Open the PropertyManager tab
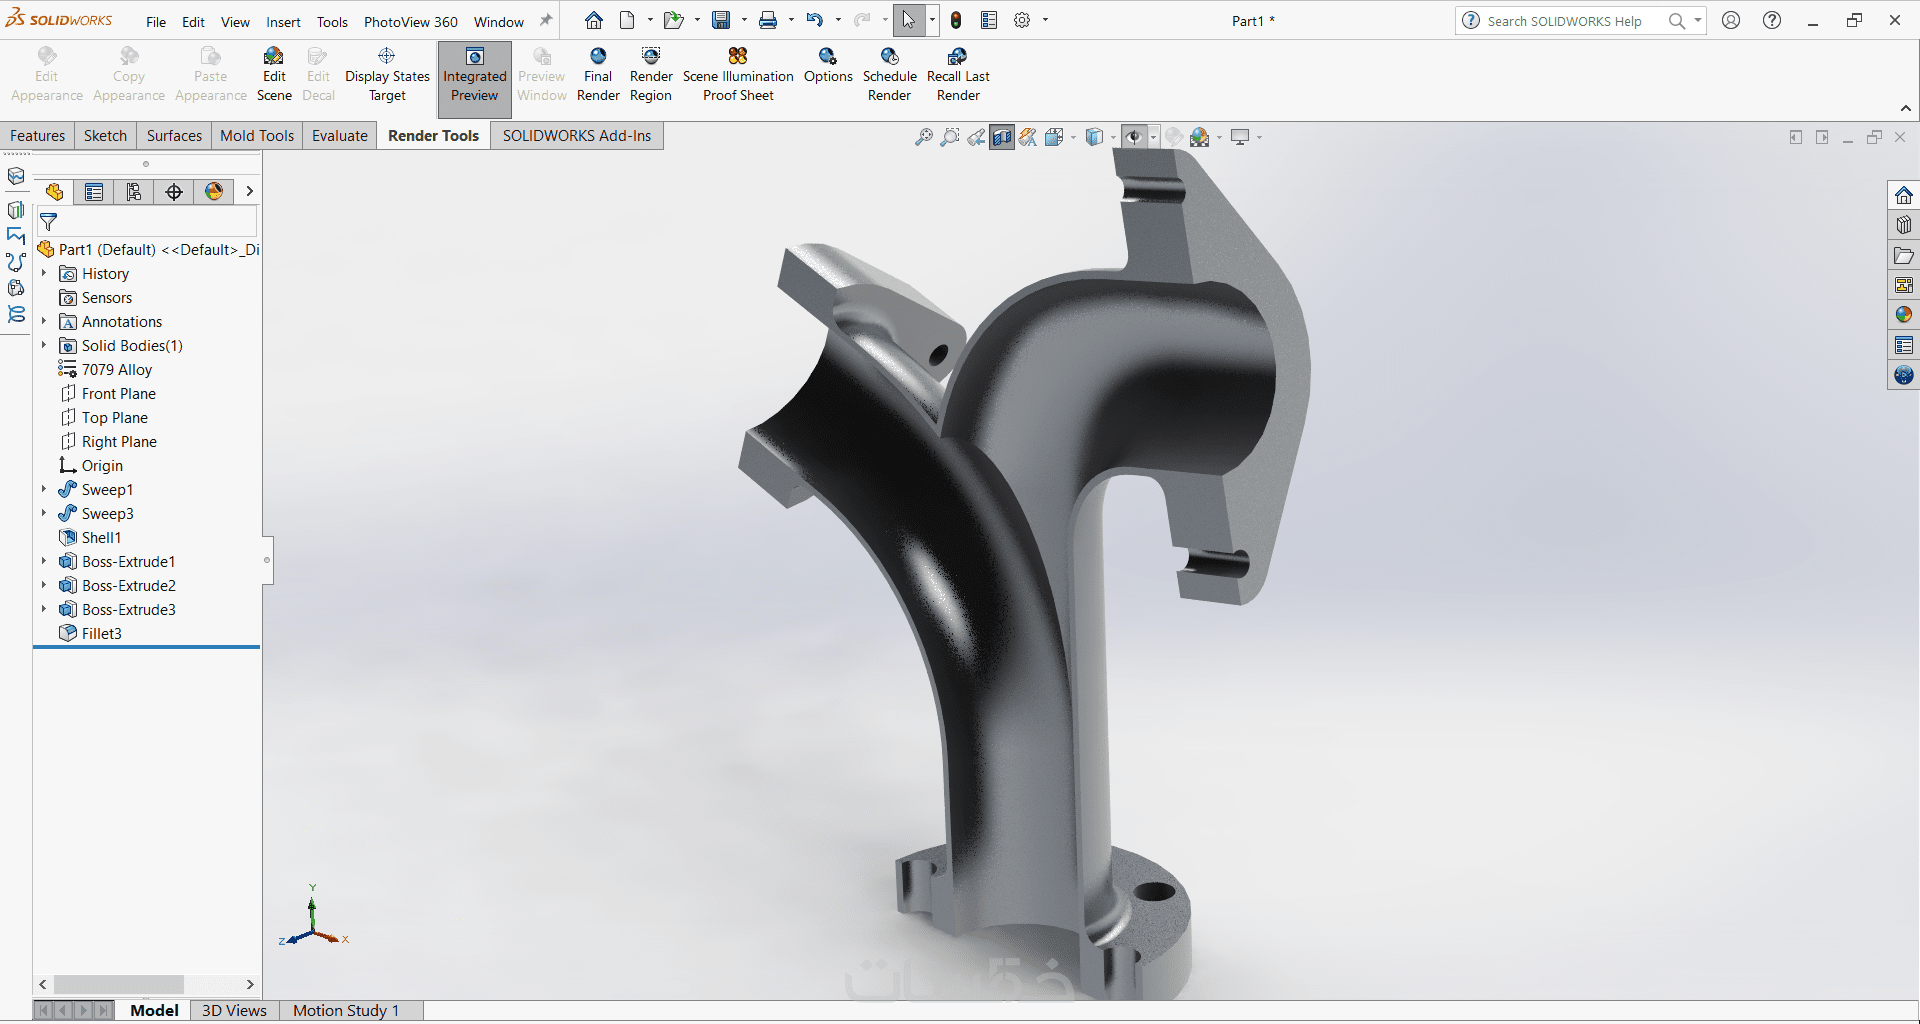The image size is (1920, 1024). pyautogui.click(x=94, y=192)
